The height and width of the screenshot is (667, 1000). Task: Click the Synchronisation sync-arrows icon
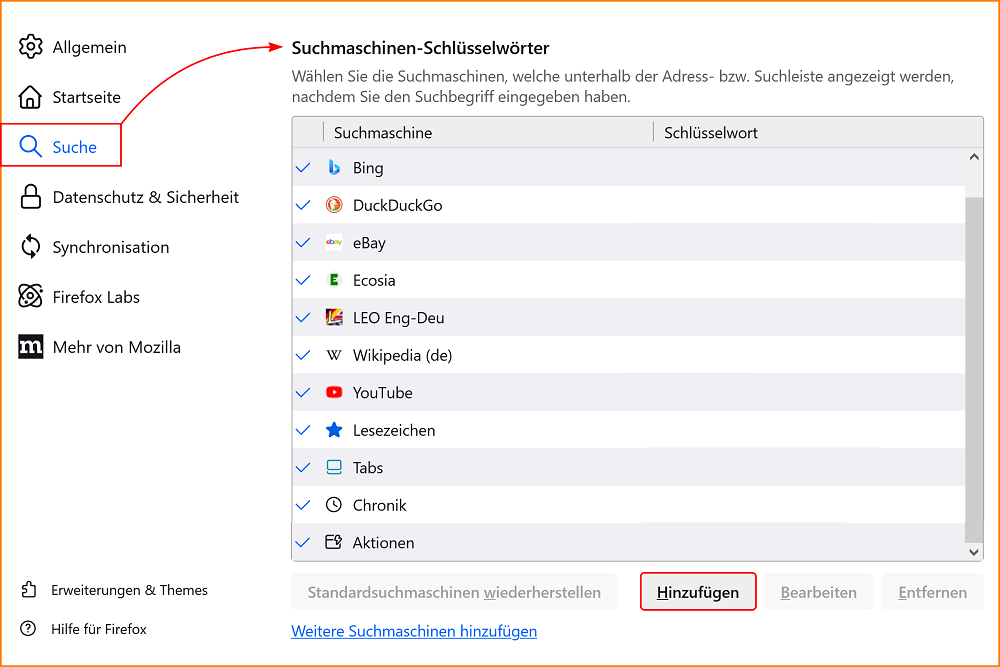point(30,247)
